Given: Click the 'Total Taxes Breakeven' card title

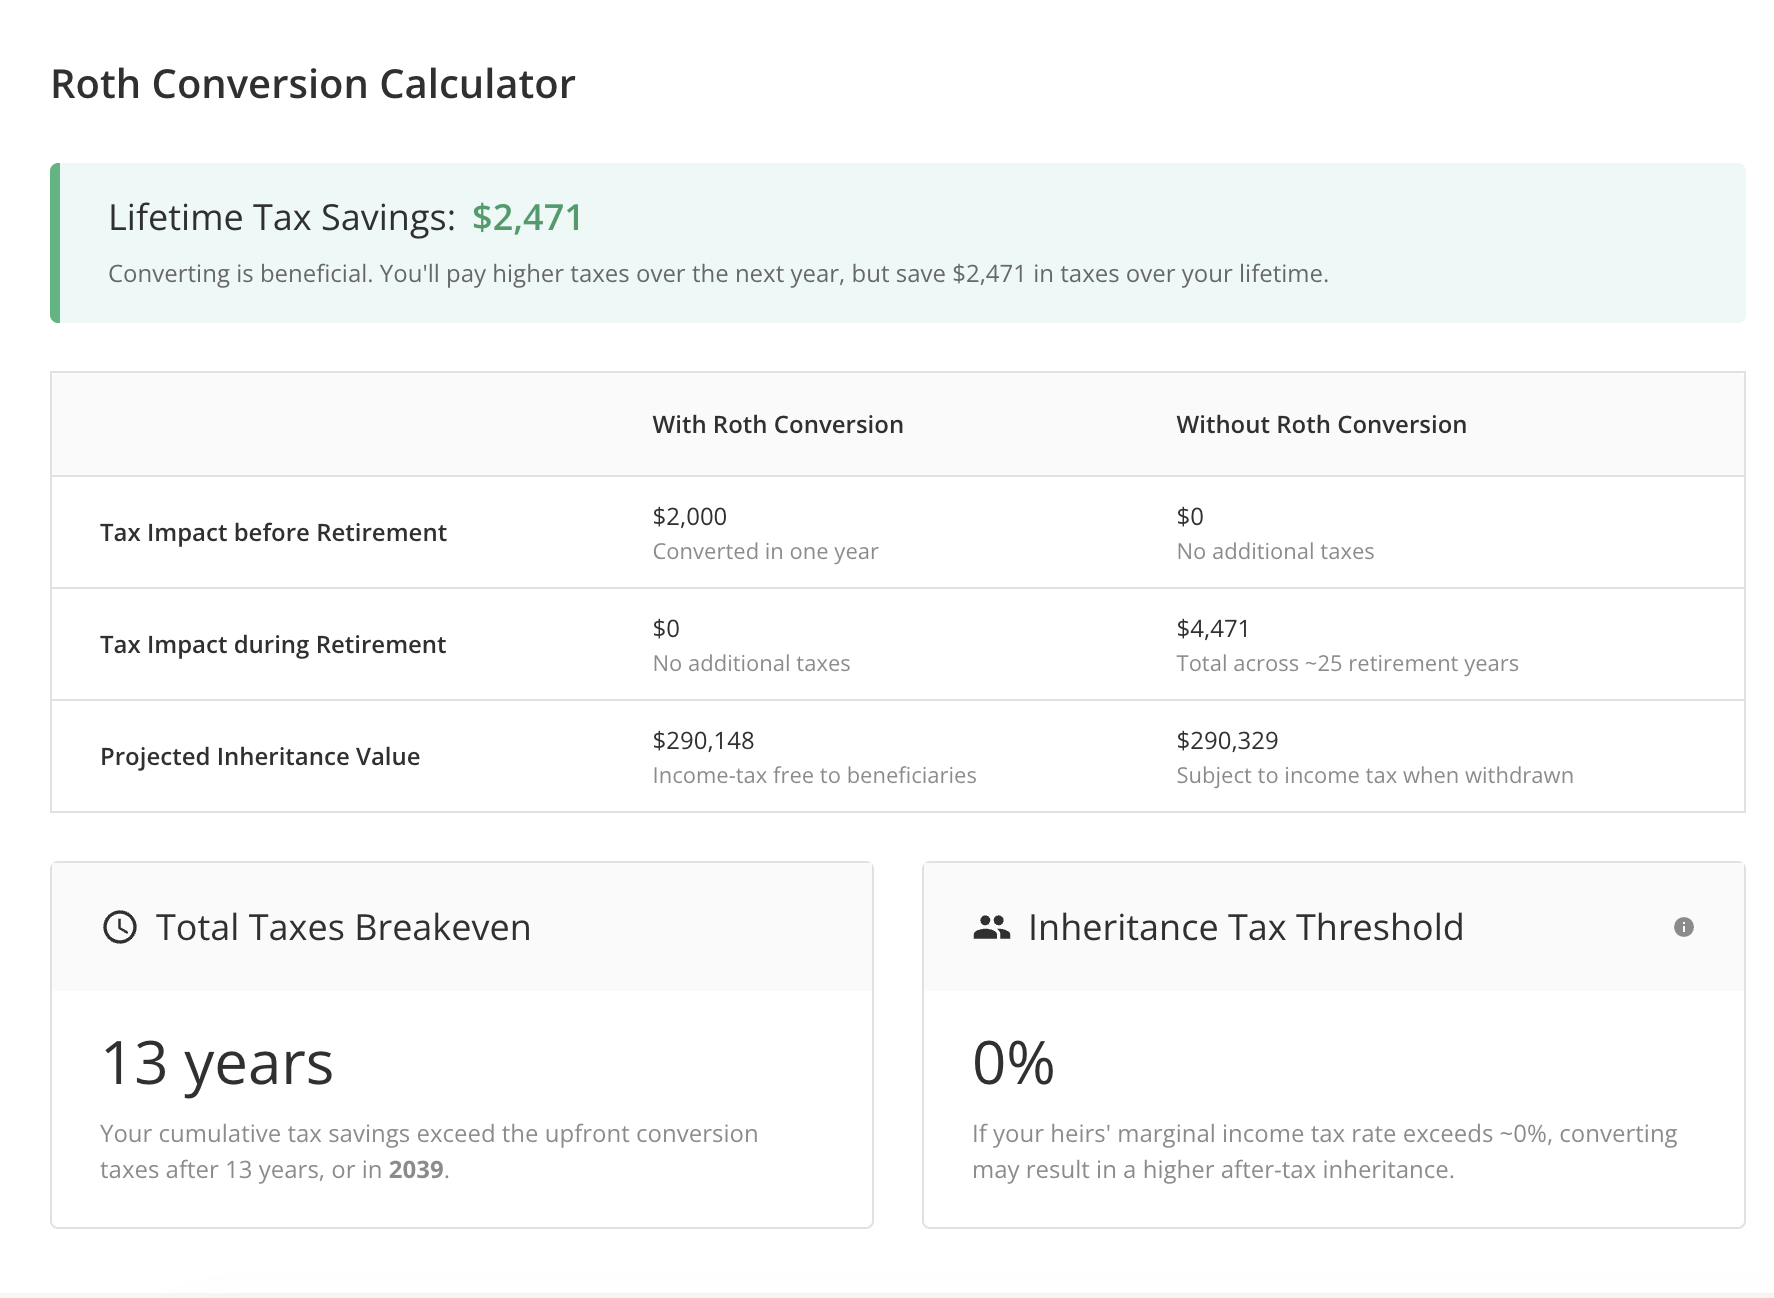Looking at the screenshot, I should click(343, 927).
